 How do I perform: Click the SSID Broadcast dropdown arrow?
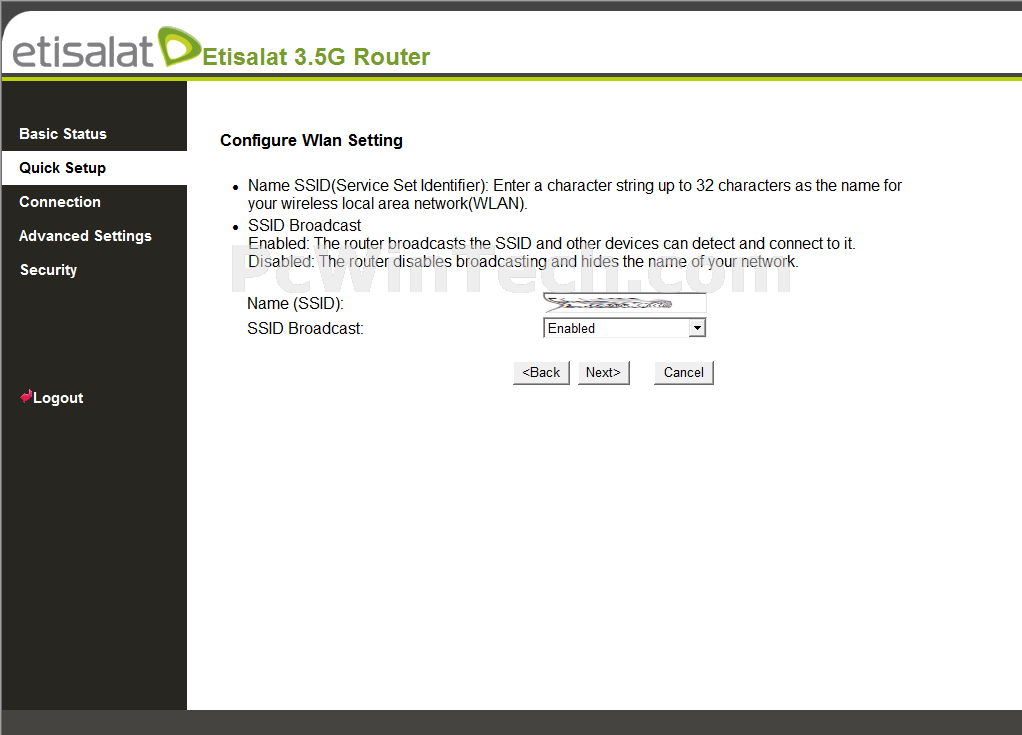point(697,328)
